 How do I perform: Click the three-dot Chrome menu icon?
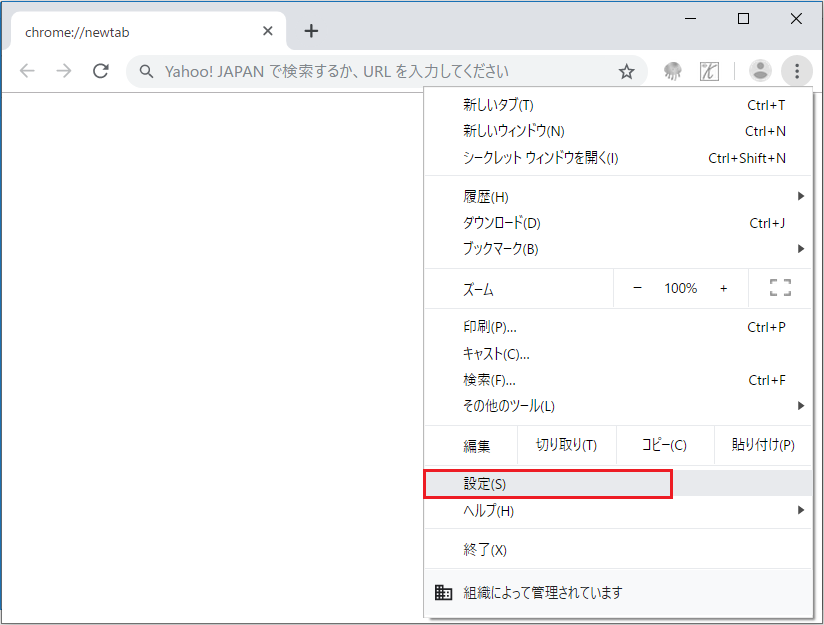[x=797, y=70]
